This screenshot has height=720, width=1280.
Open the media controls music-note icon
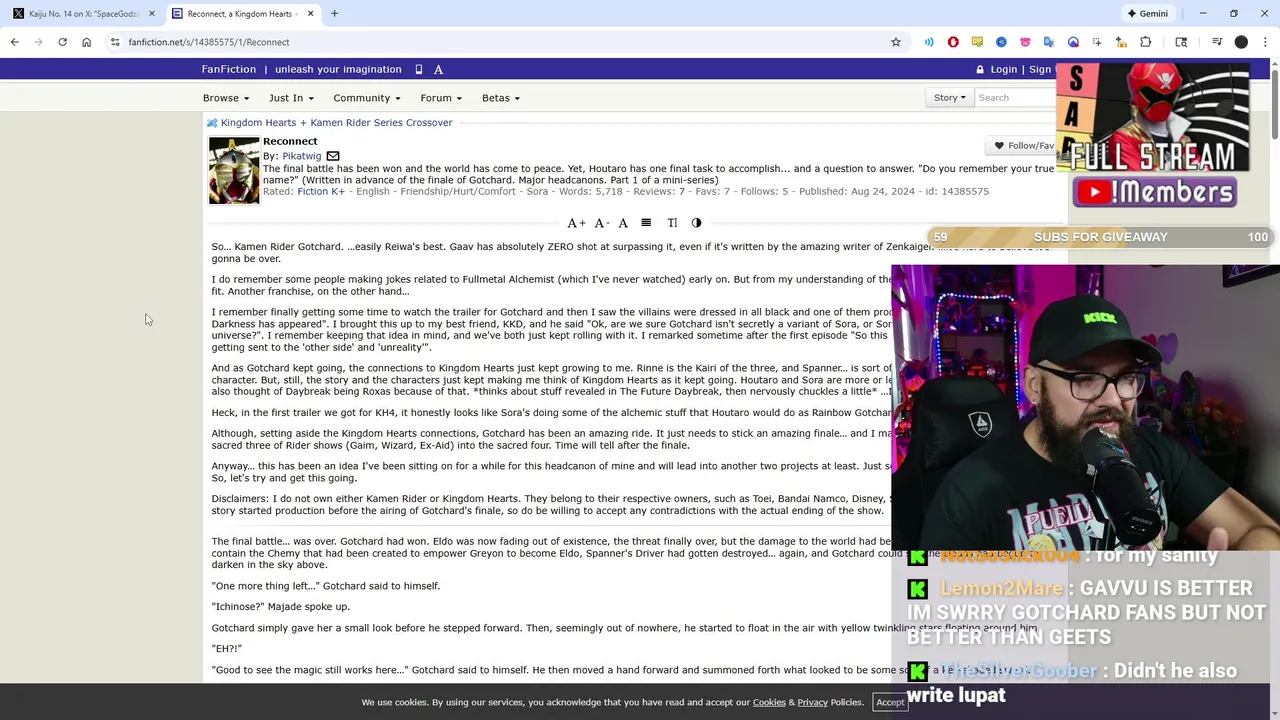click(1217, 42)
